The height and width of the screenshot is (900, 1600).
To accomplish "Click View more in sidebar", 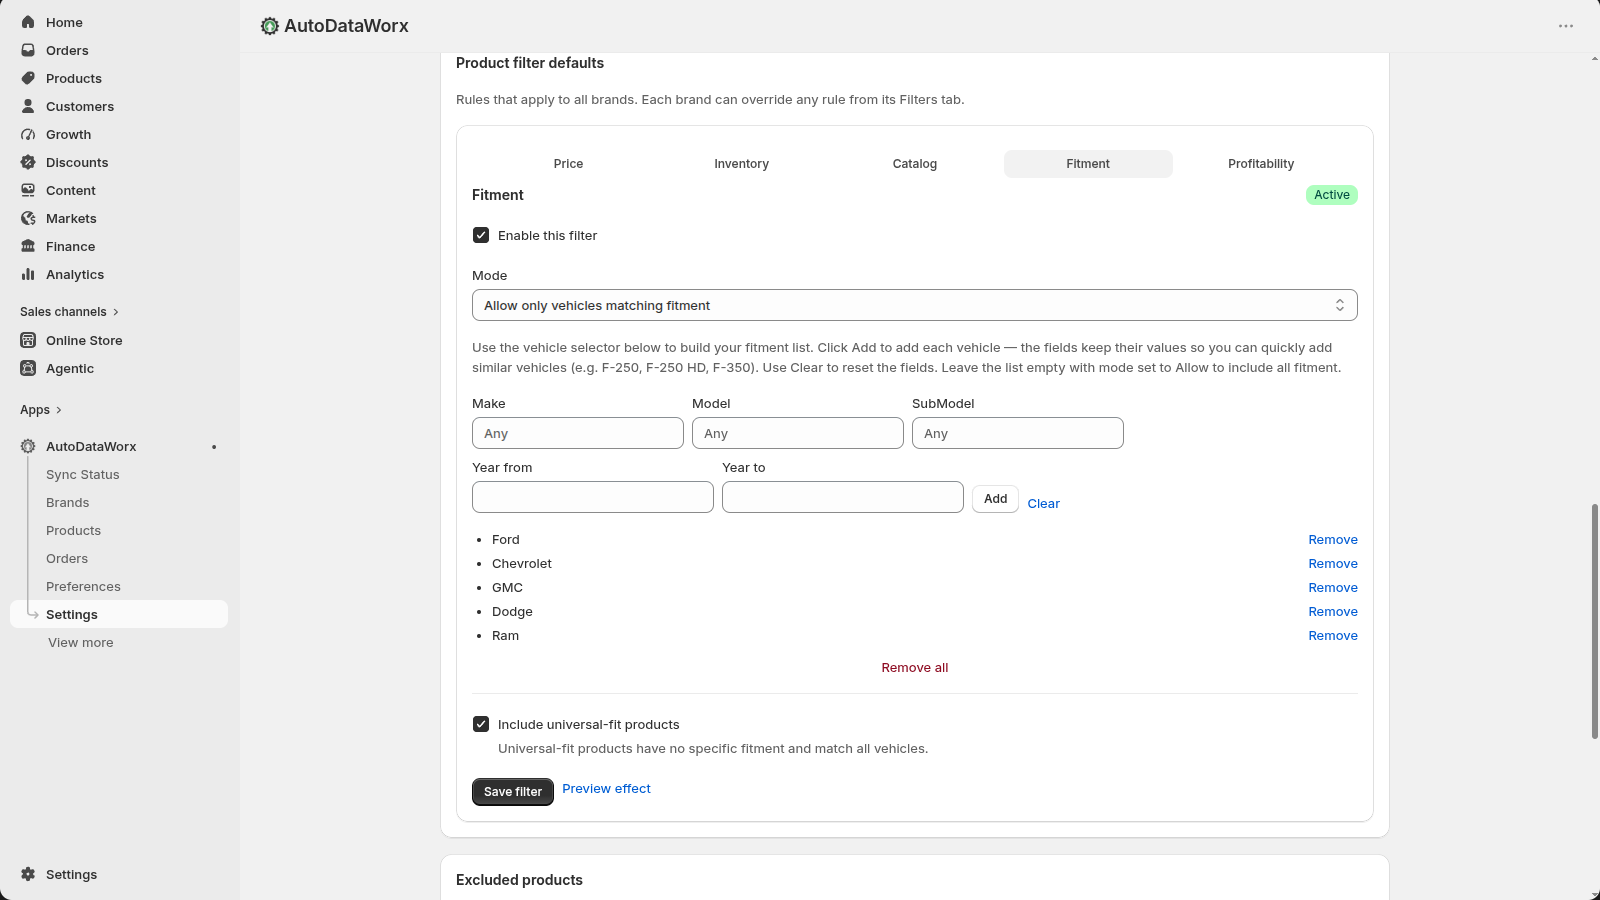I will pos(81,643).
